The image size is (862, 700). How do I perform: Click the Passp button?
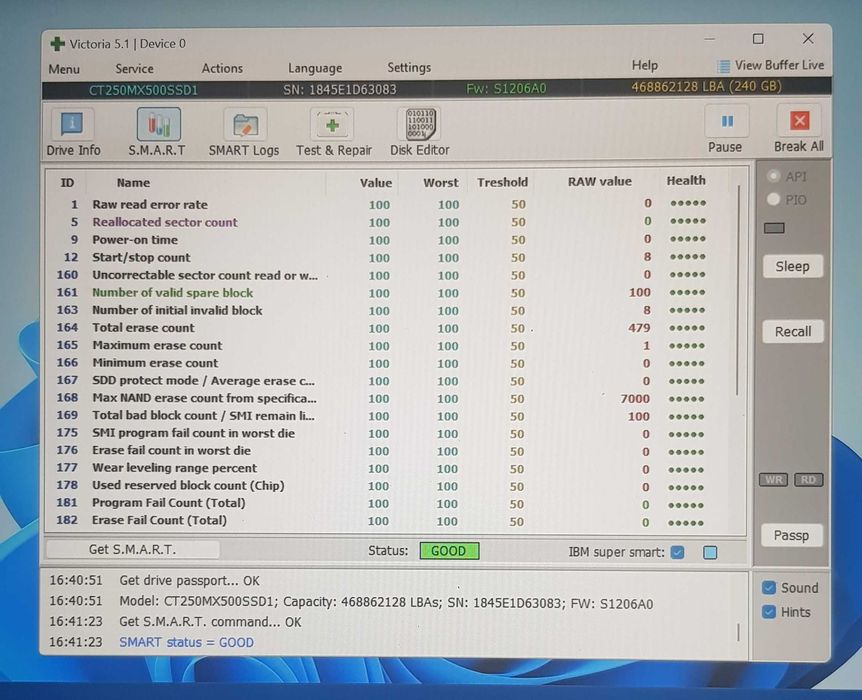click(792, 536)
